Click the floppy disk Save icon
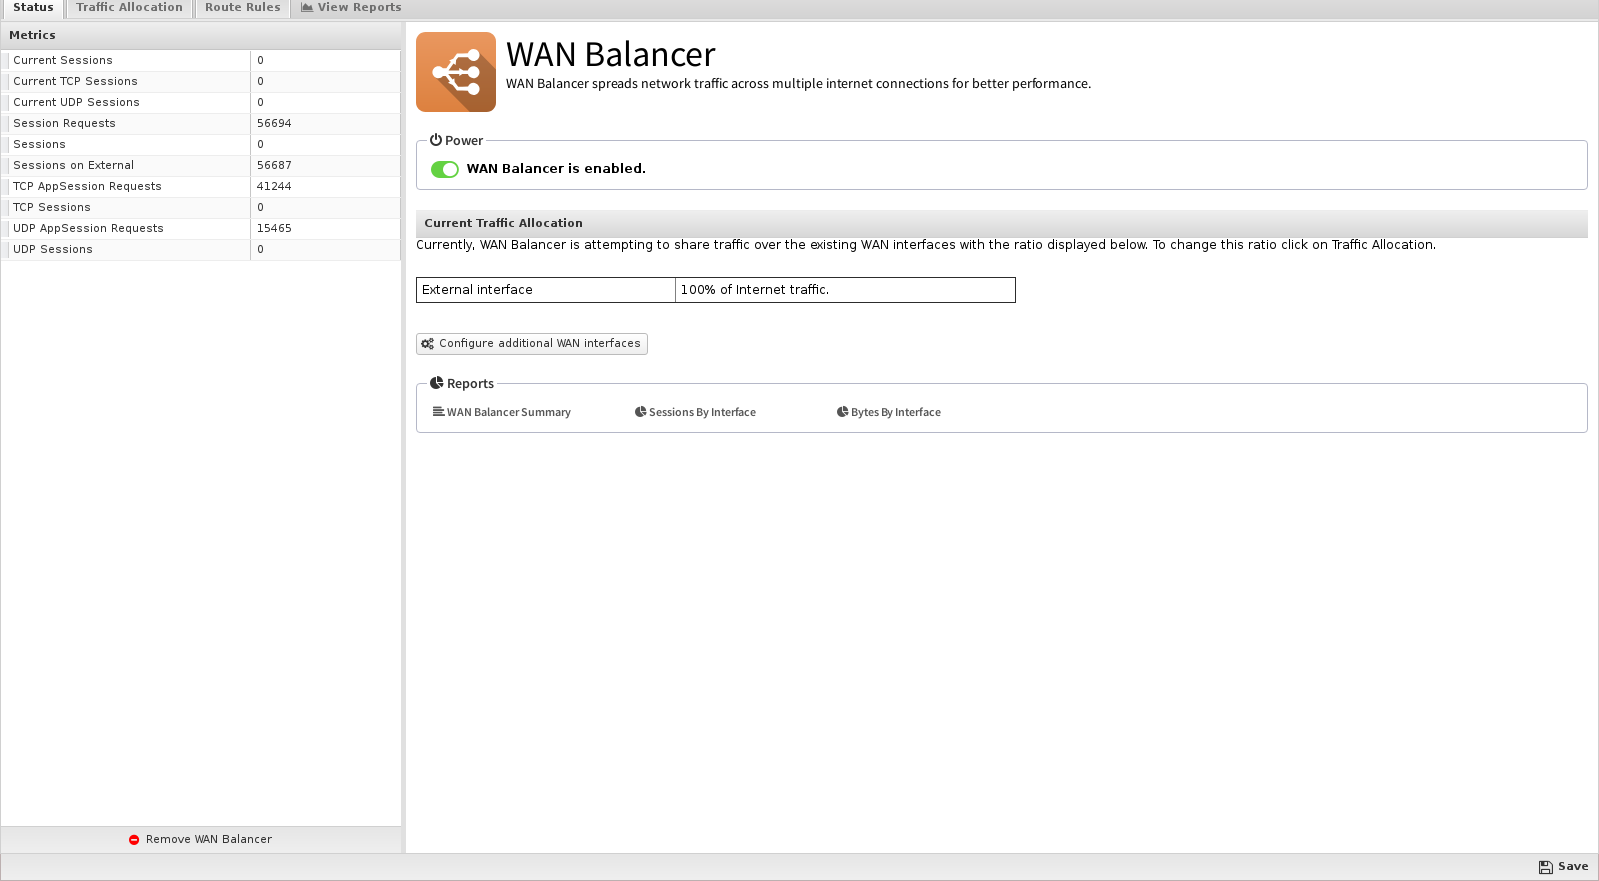 tap(1546, 867)
